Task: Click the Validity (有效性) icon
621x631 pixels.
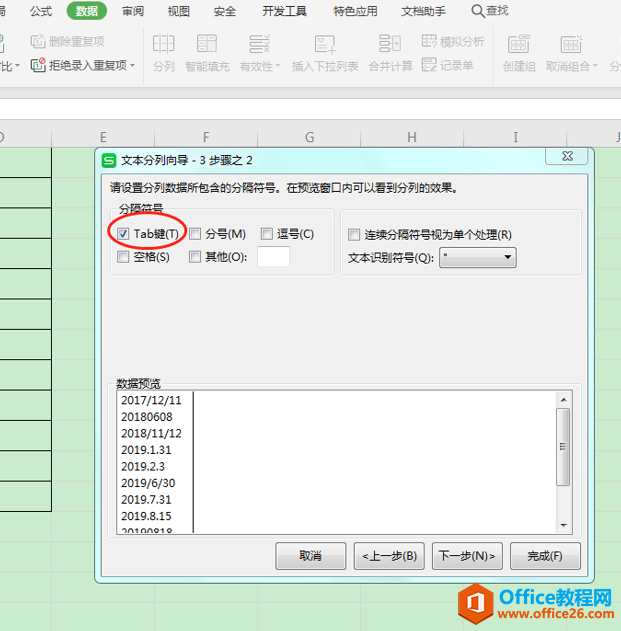Action: (260, 43)
